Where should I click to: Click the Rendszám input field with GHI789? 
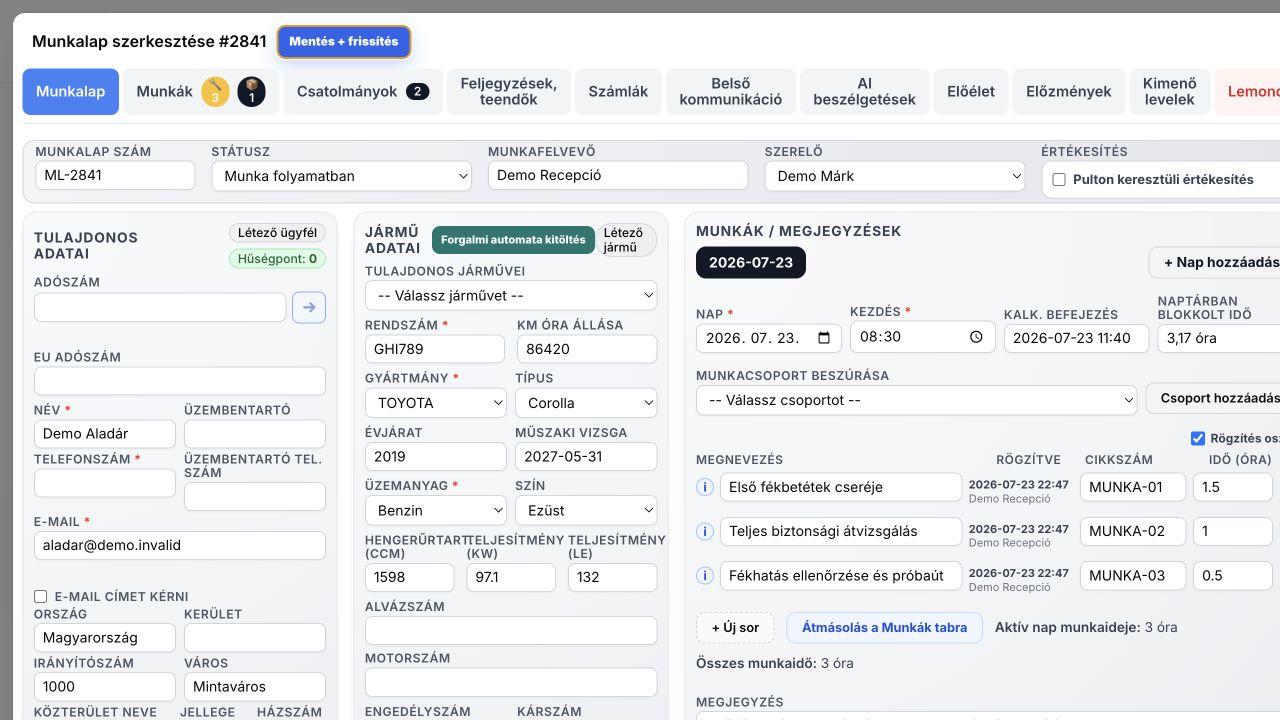(x=435, y=349)
